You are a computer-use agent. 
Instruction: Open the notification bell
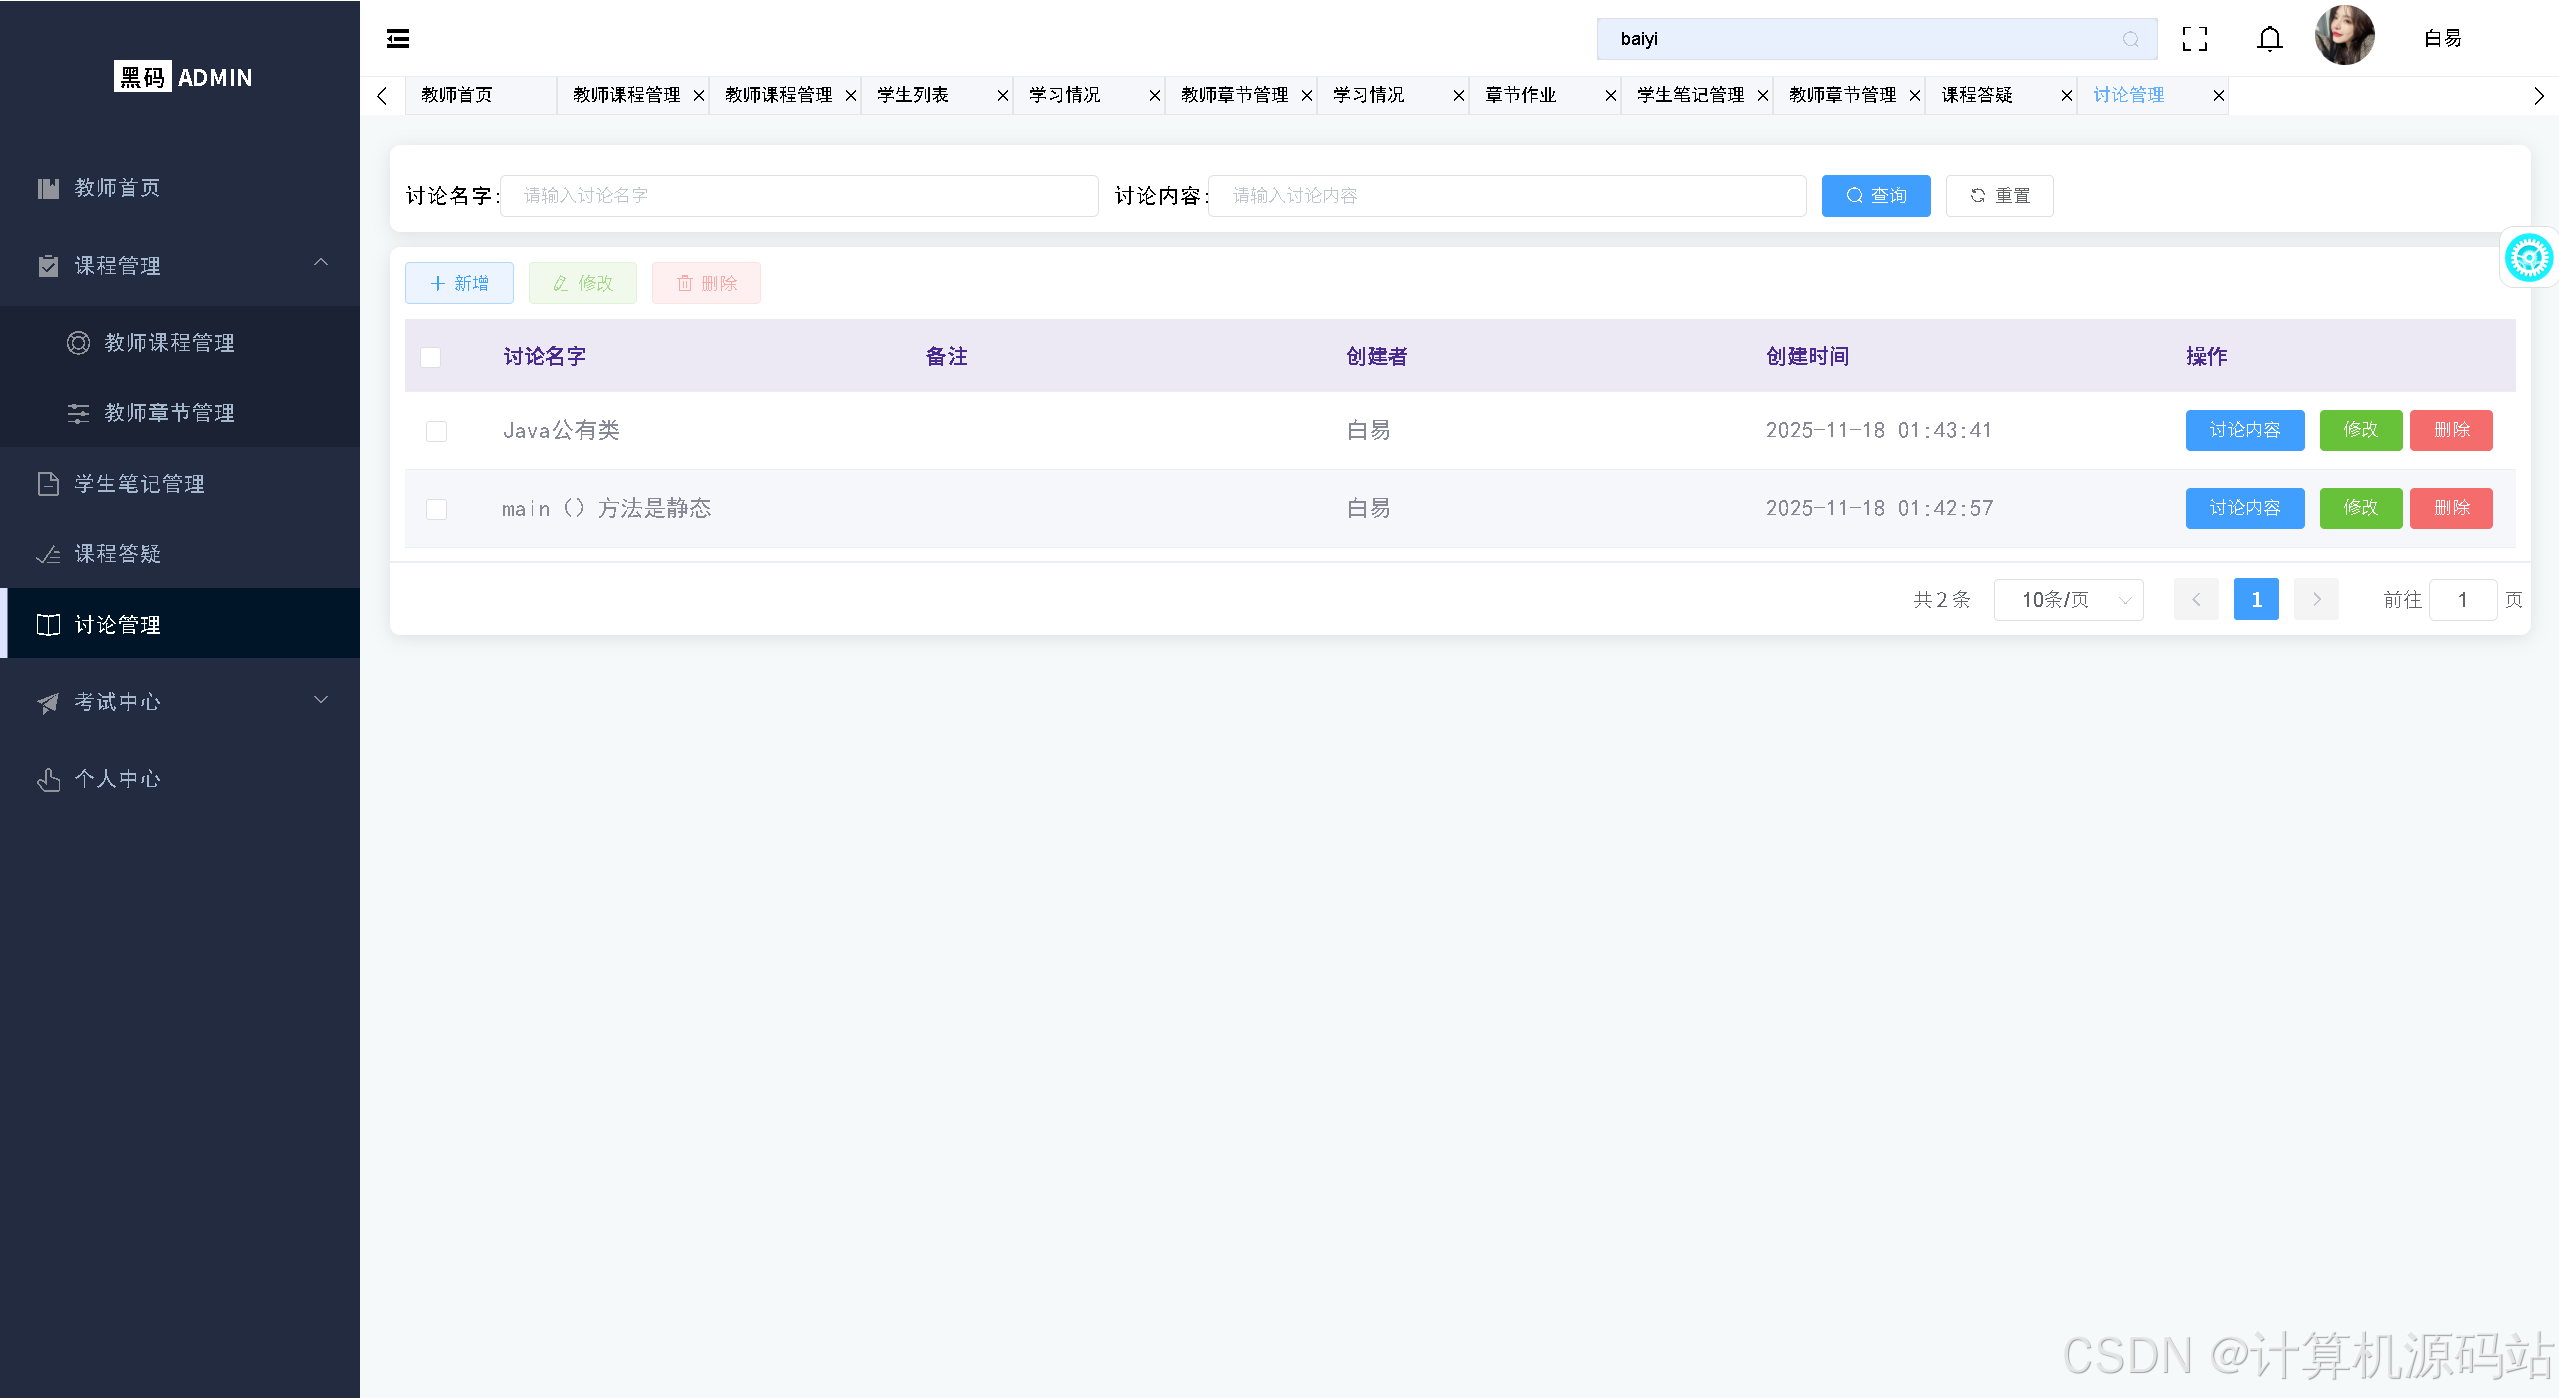(x=2270, y=39)
